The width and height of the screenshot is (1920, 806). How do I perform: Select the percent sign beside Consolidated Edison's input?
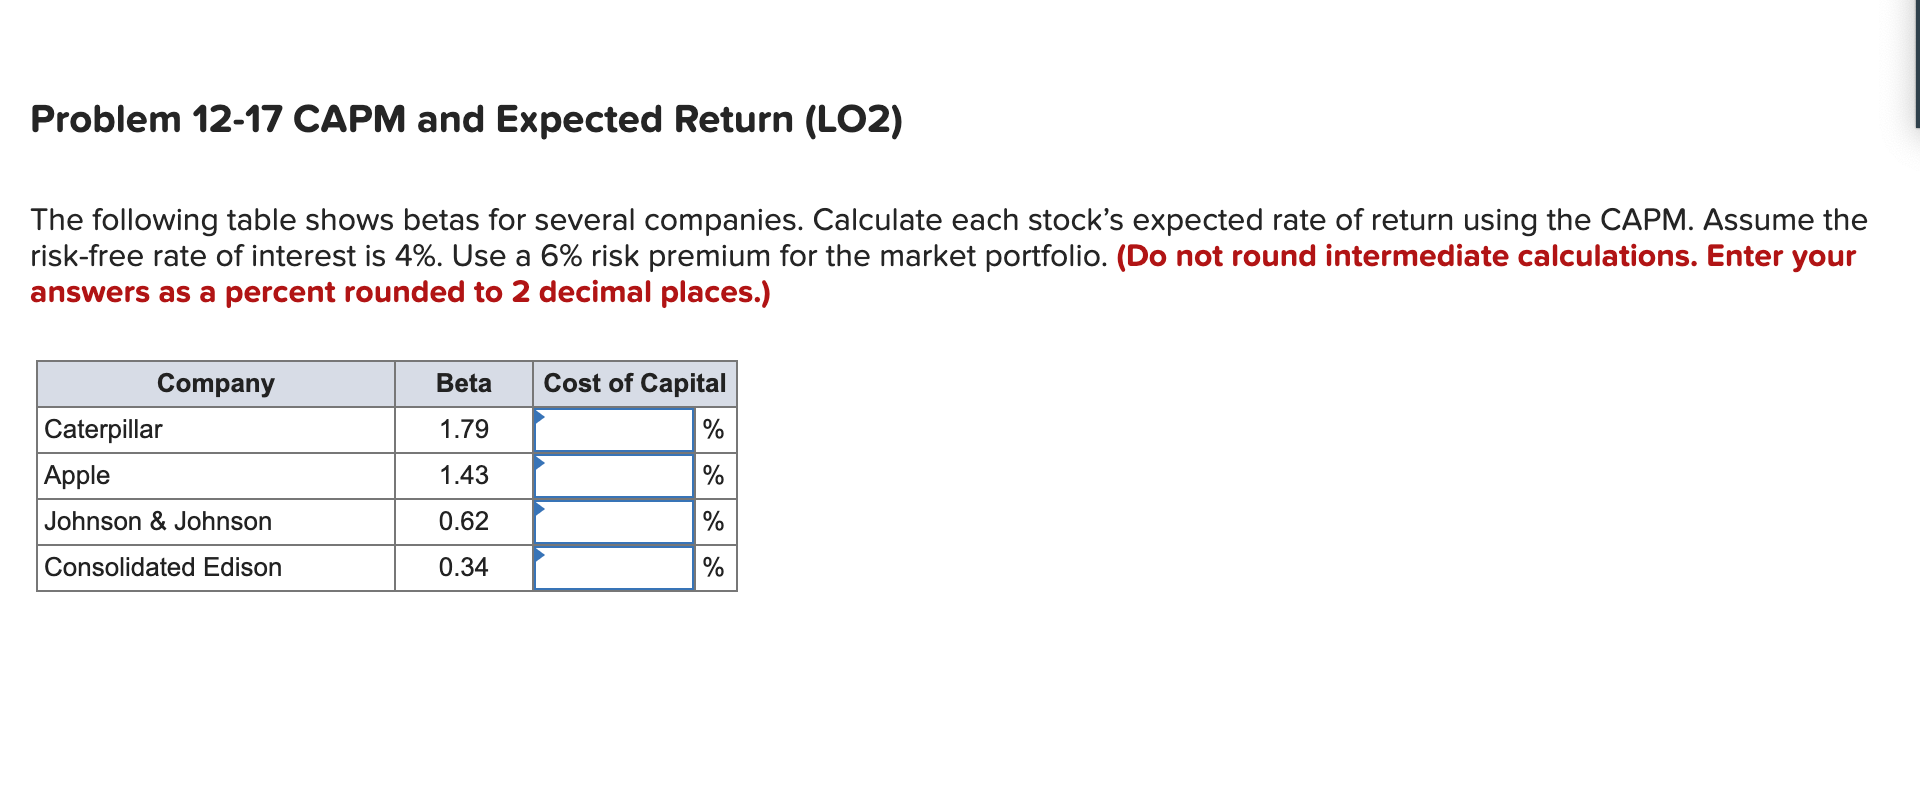tap(713, 567)
